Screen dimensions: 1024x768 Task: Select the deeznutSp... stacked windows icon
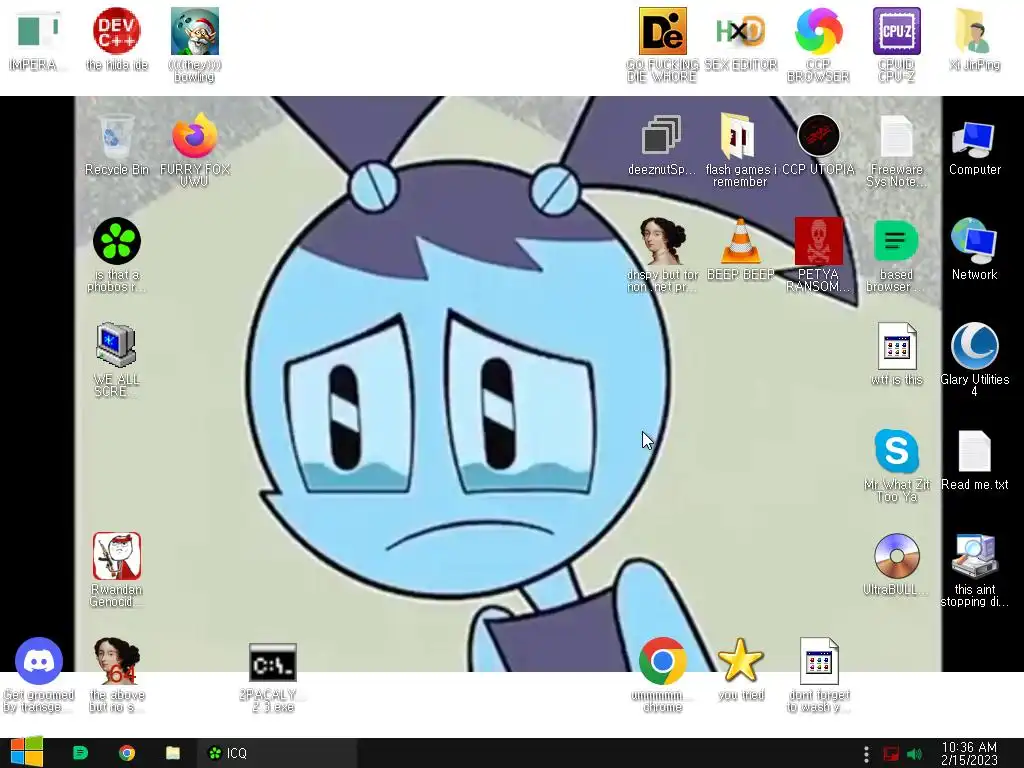pyautogui.click(x=662, y=136)
